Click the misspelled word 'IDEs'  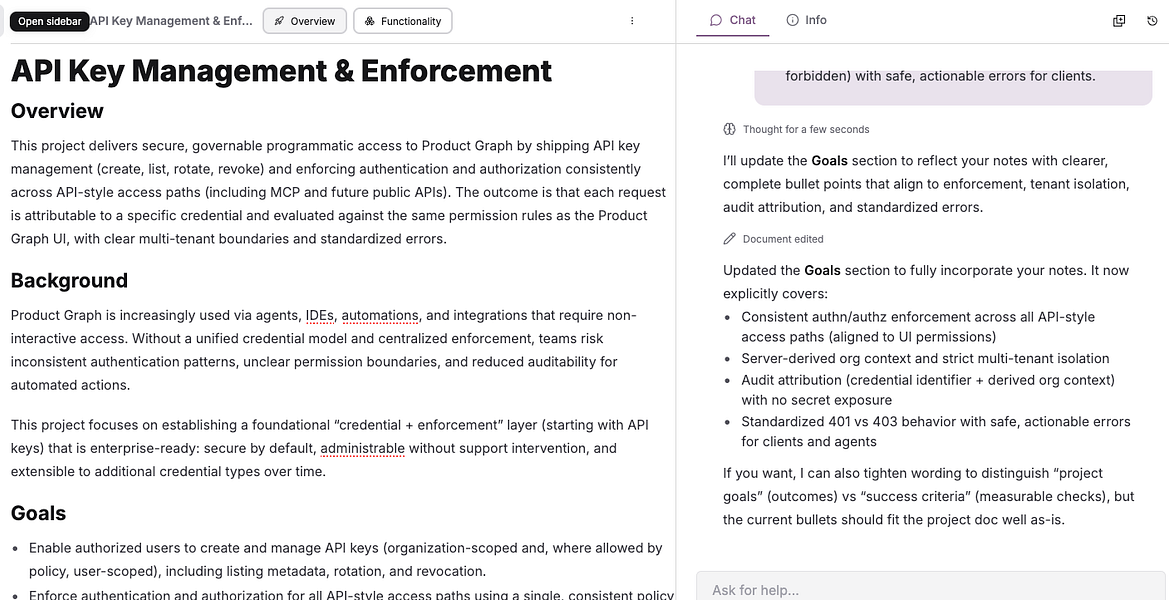[320, 315]
